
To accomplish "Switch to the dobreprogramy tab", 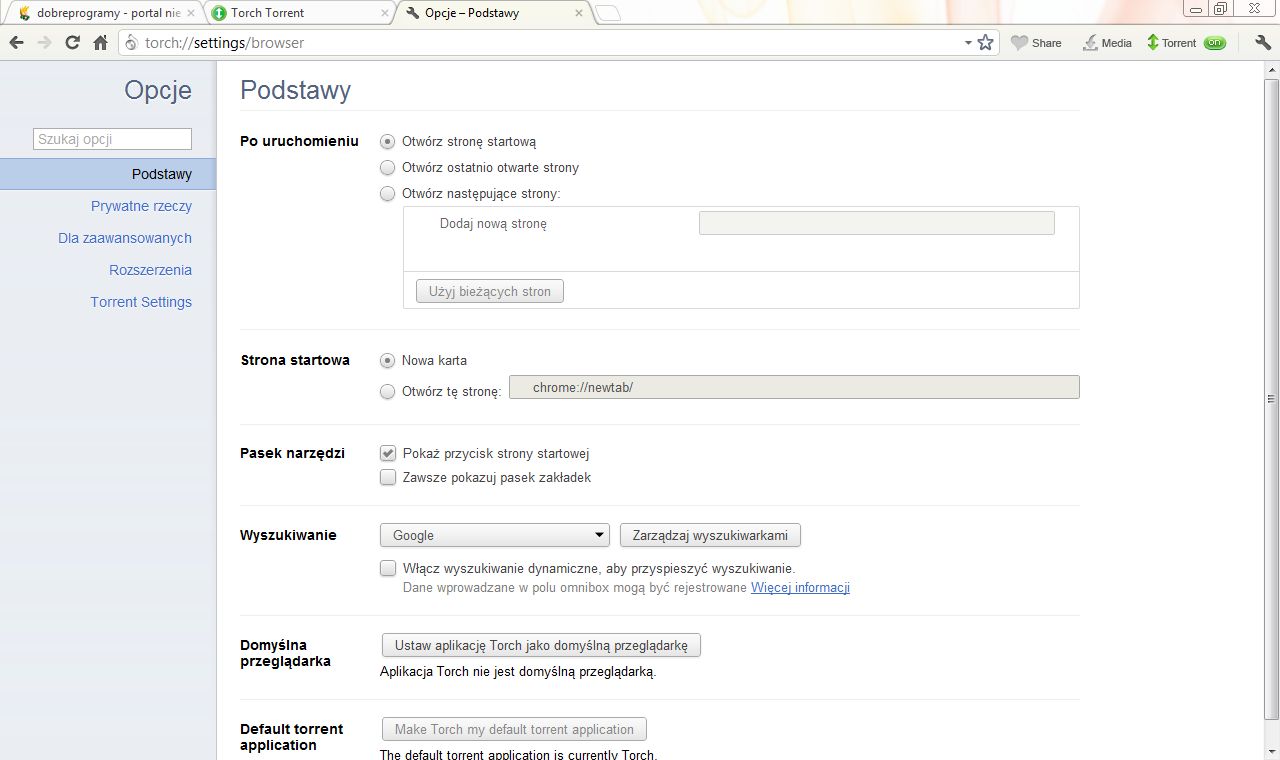I will 104,13.
